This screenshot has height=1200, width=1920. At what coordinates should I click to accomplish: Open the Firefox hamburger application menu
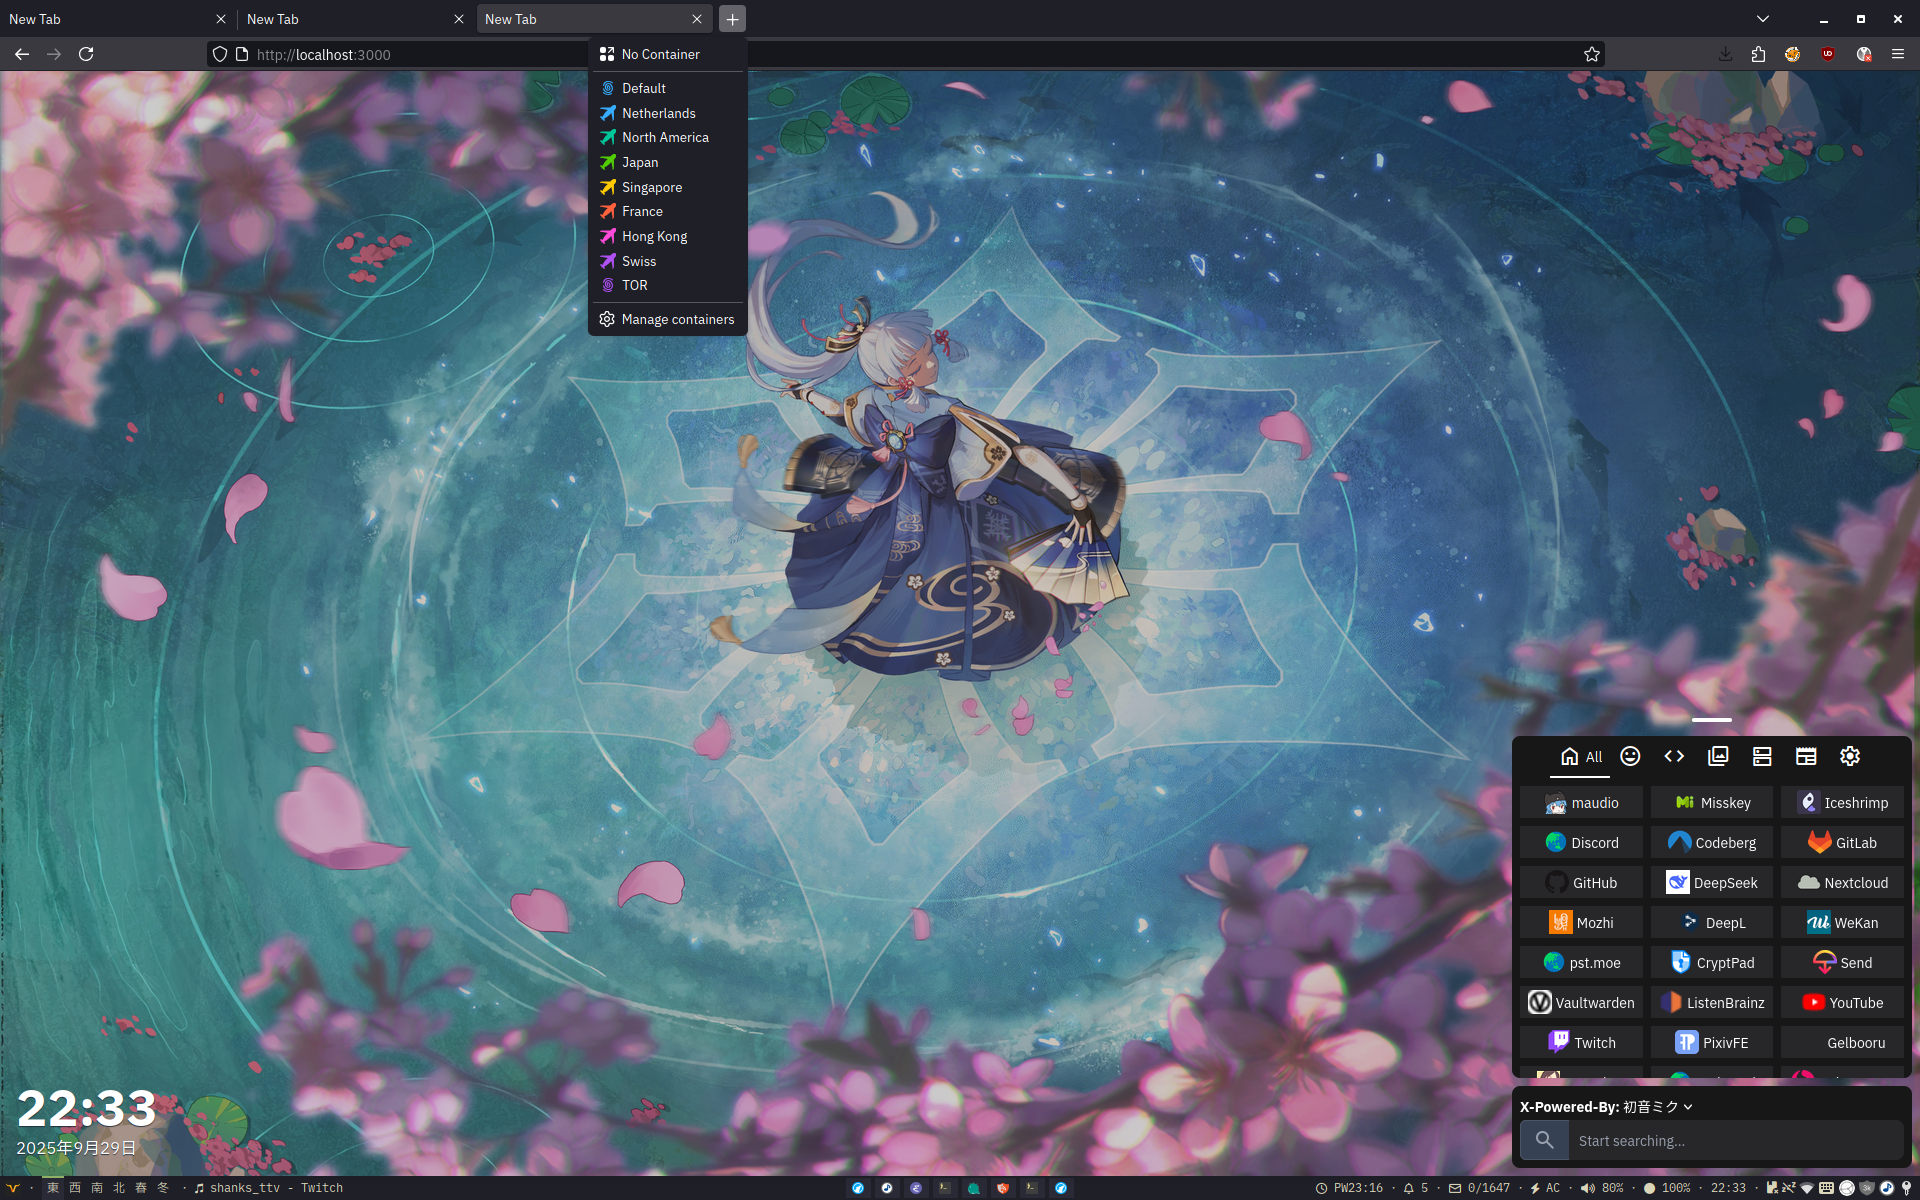[1897, 54]
